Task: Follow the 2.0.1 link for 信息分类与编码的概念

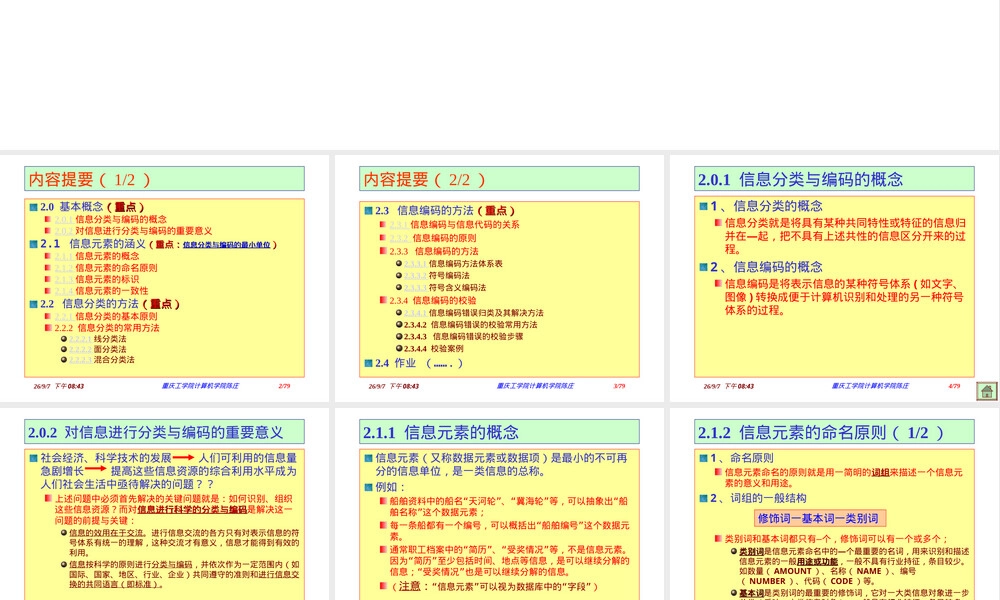Action: click(x=64, y=219)
